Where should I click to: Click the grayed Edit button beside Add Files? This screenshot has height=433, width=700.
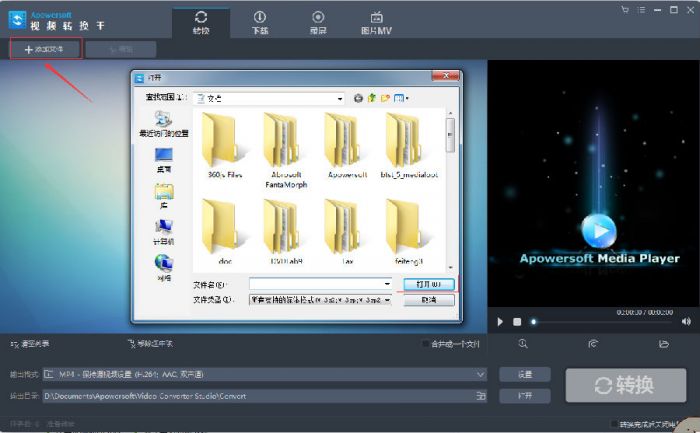click(121, 49)
